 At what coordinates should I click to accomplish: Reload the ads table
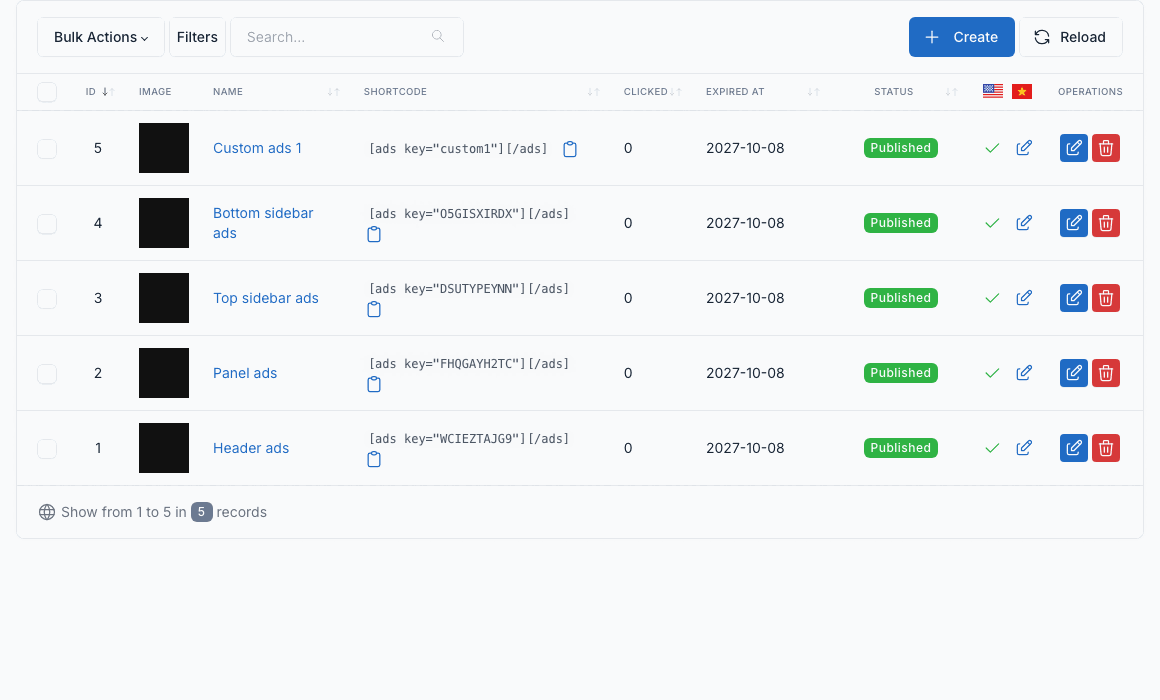[x=1070, y=37]
